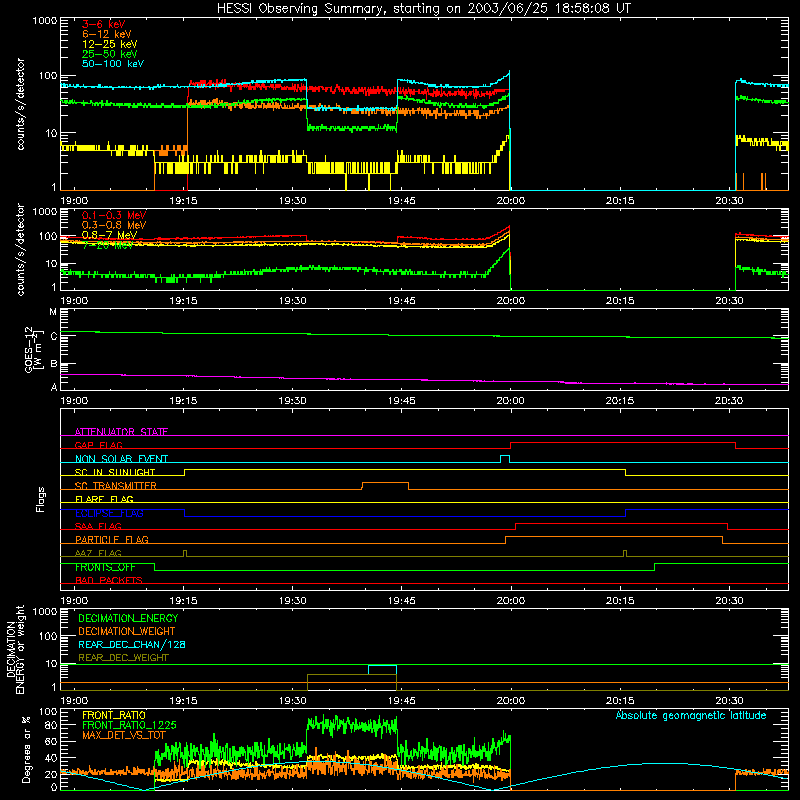
Task: Click the 'REAR_DEC_WEIGHT' legend label
Action: tap(123, 658)
